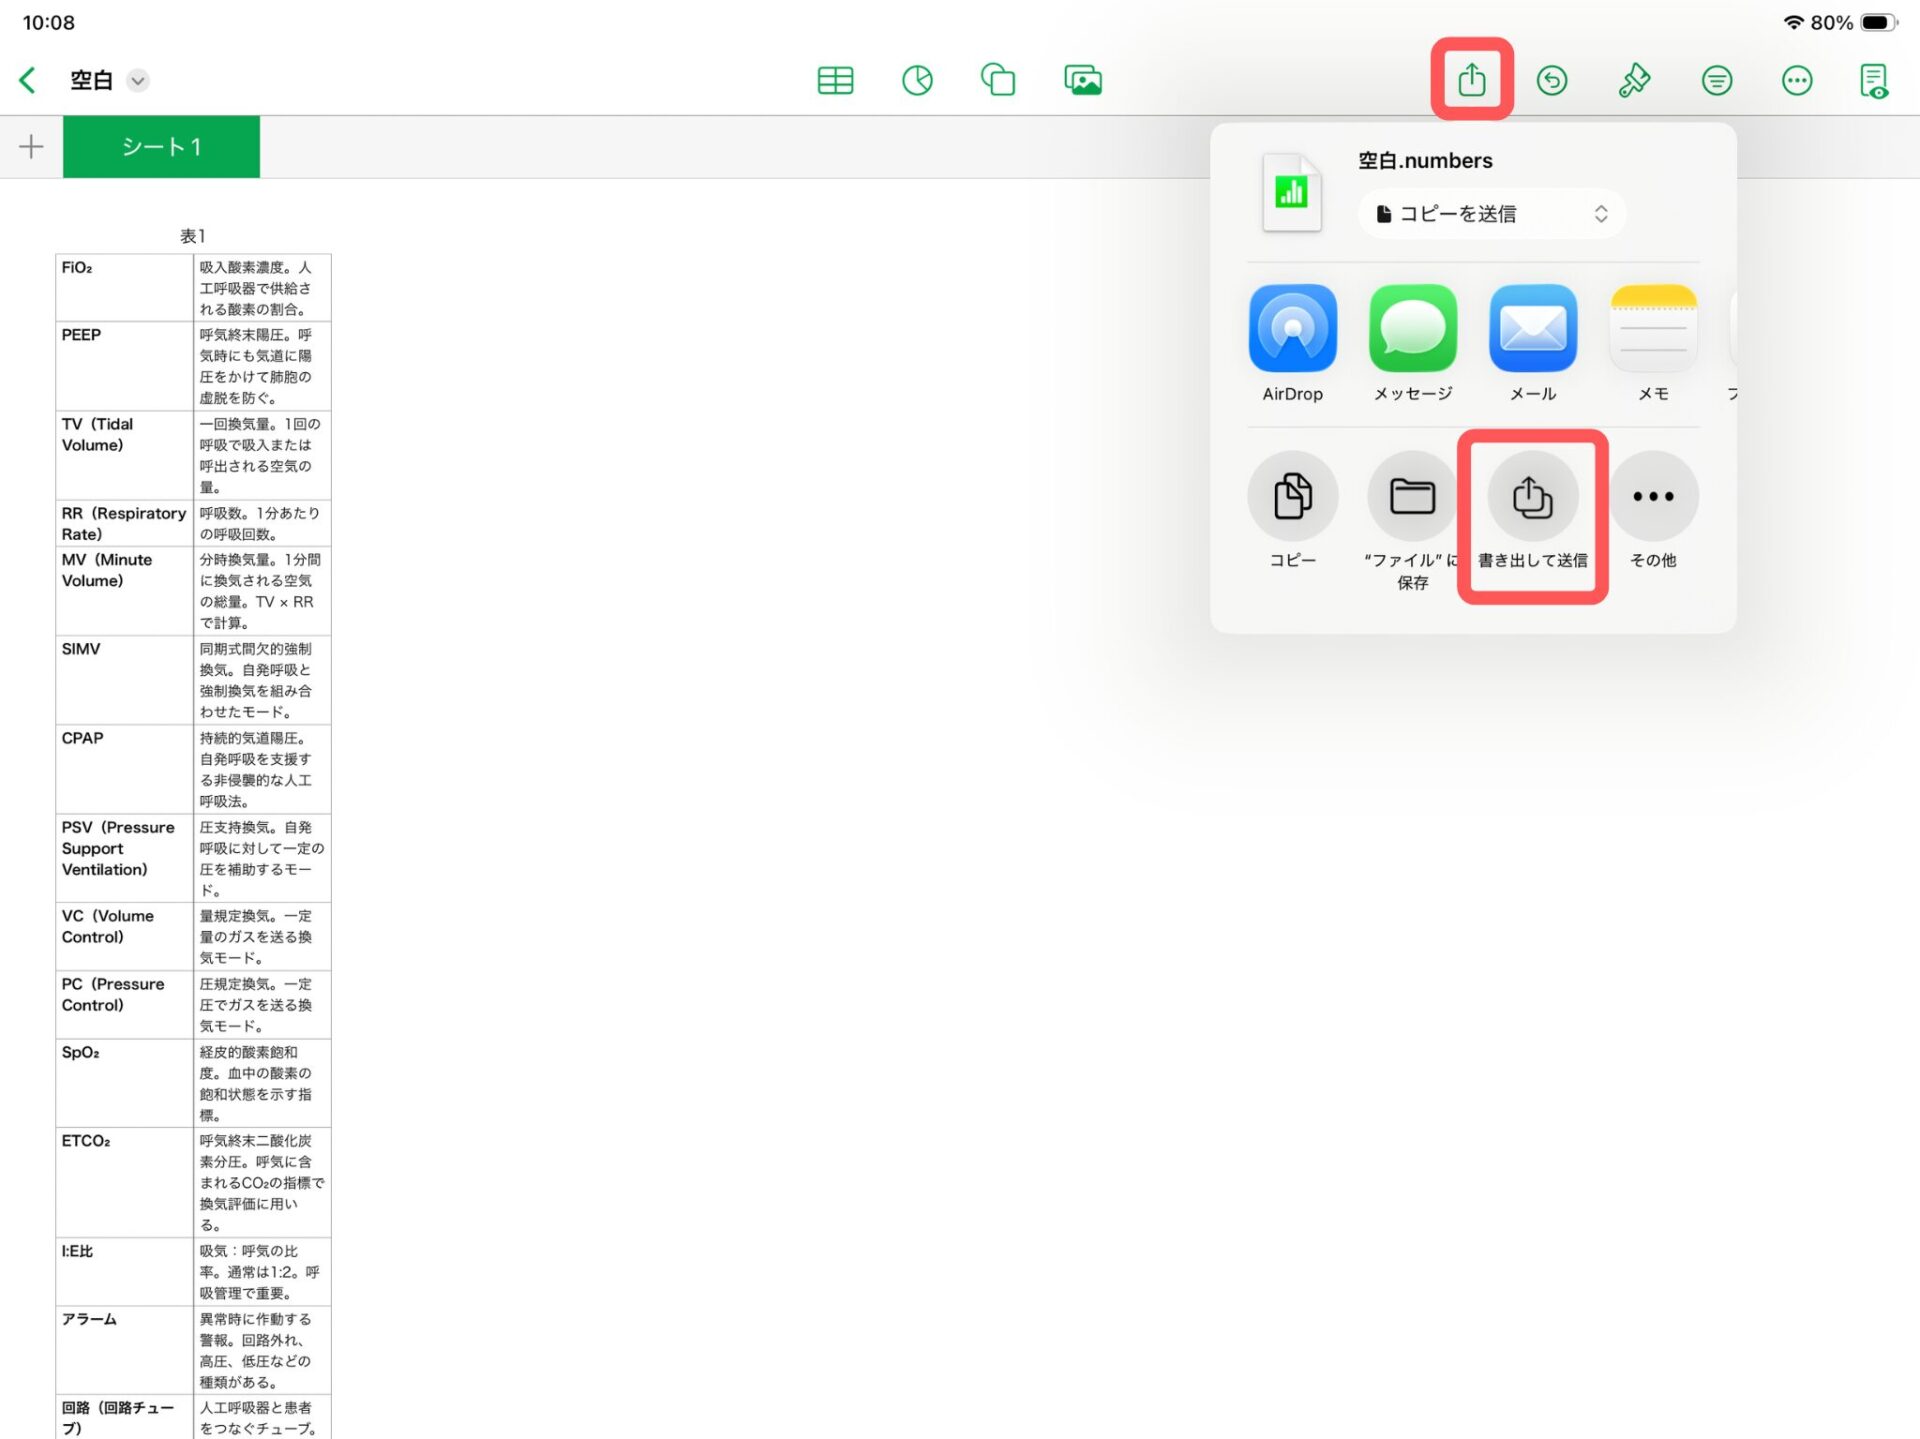Open the format paintbrush panel
This screenshot has height=1439, width=1920.
(x=1634, y=80)
